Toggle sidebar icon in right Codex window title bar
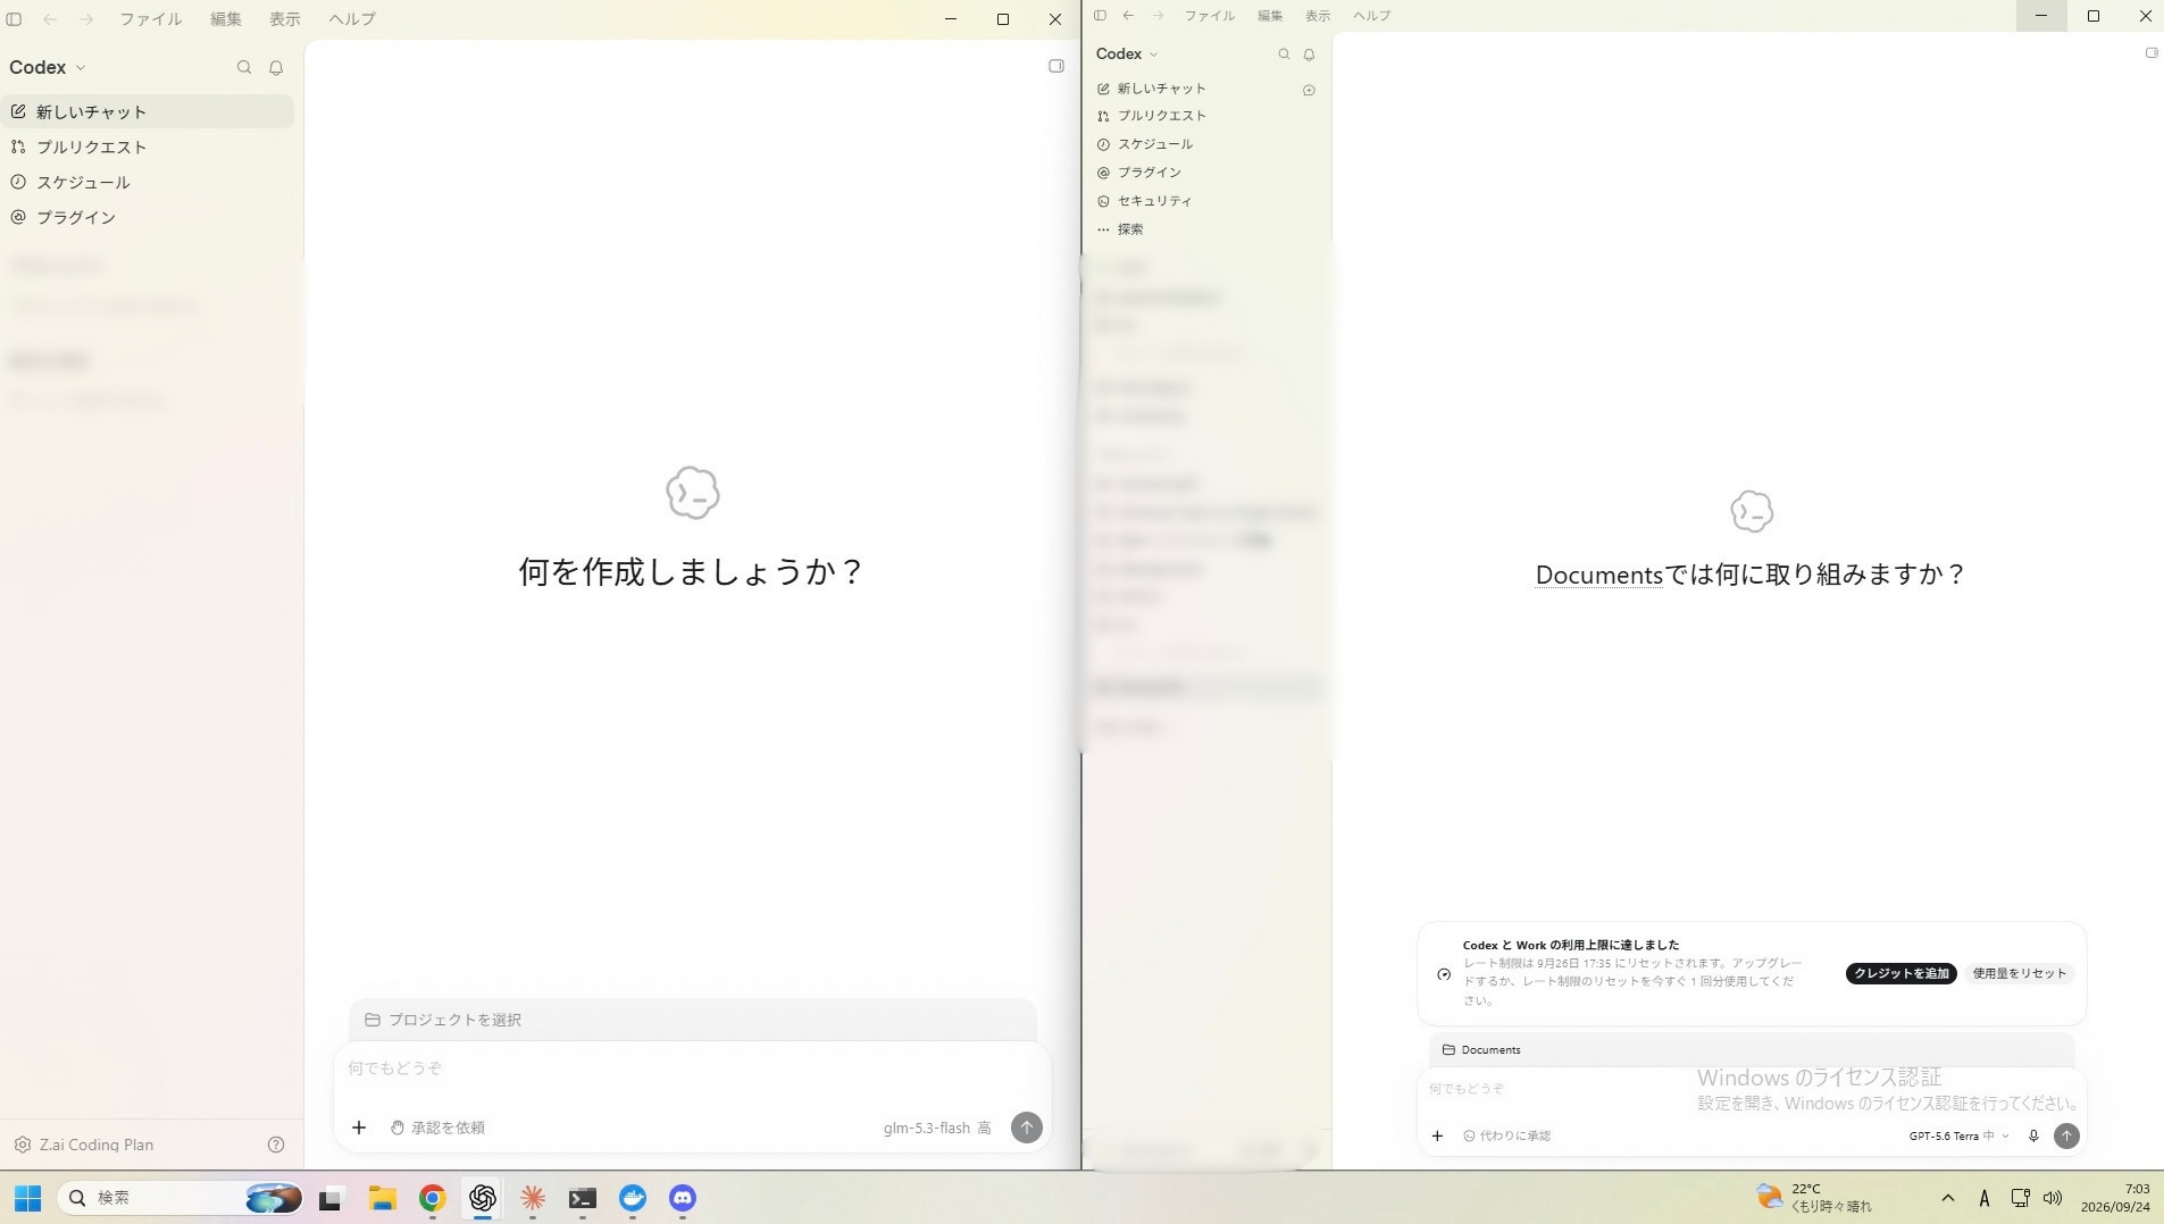Screen dimensions: 2164x1224 [1100, 15]
